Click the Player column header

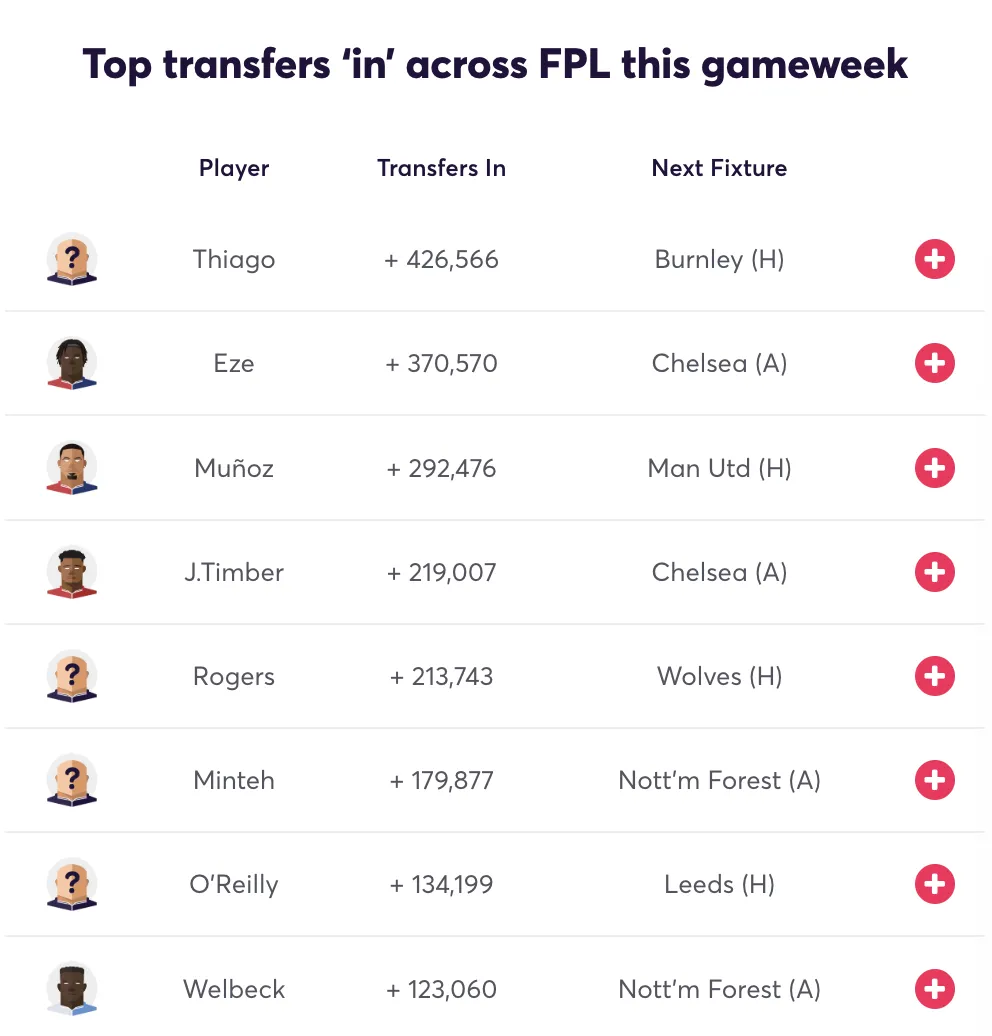[x=233, y=168]
